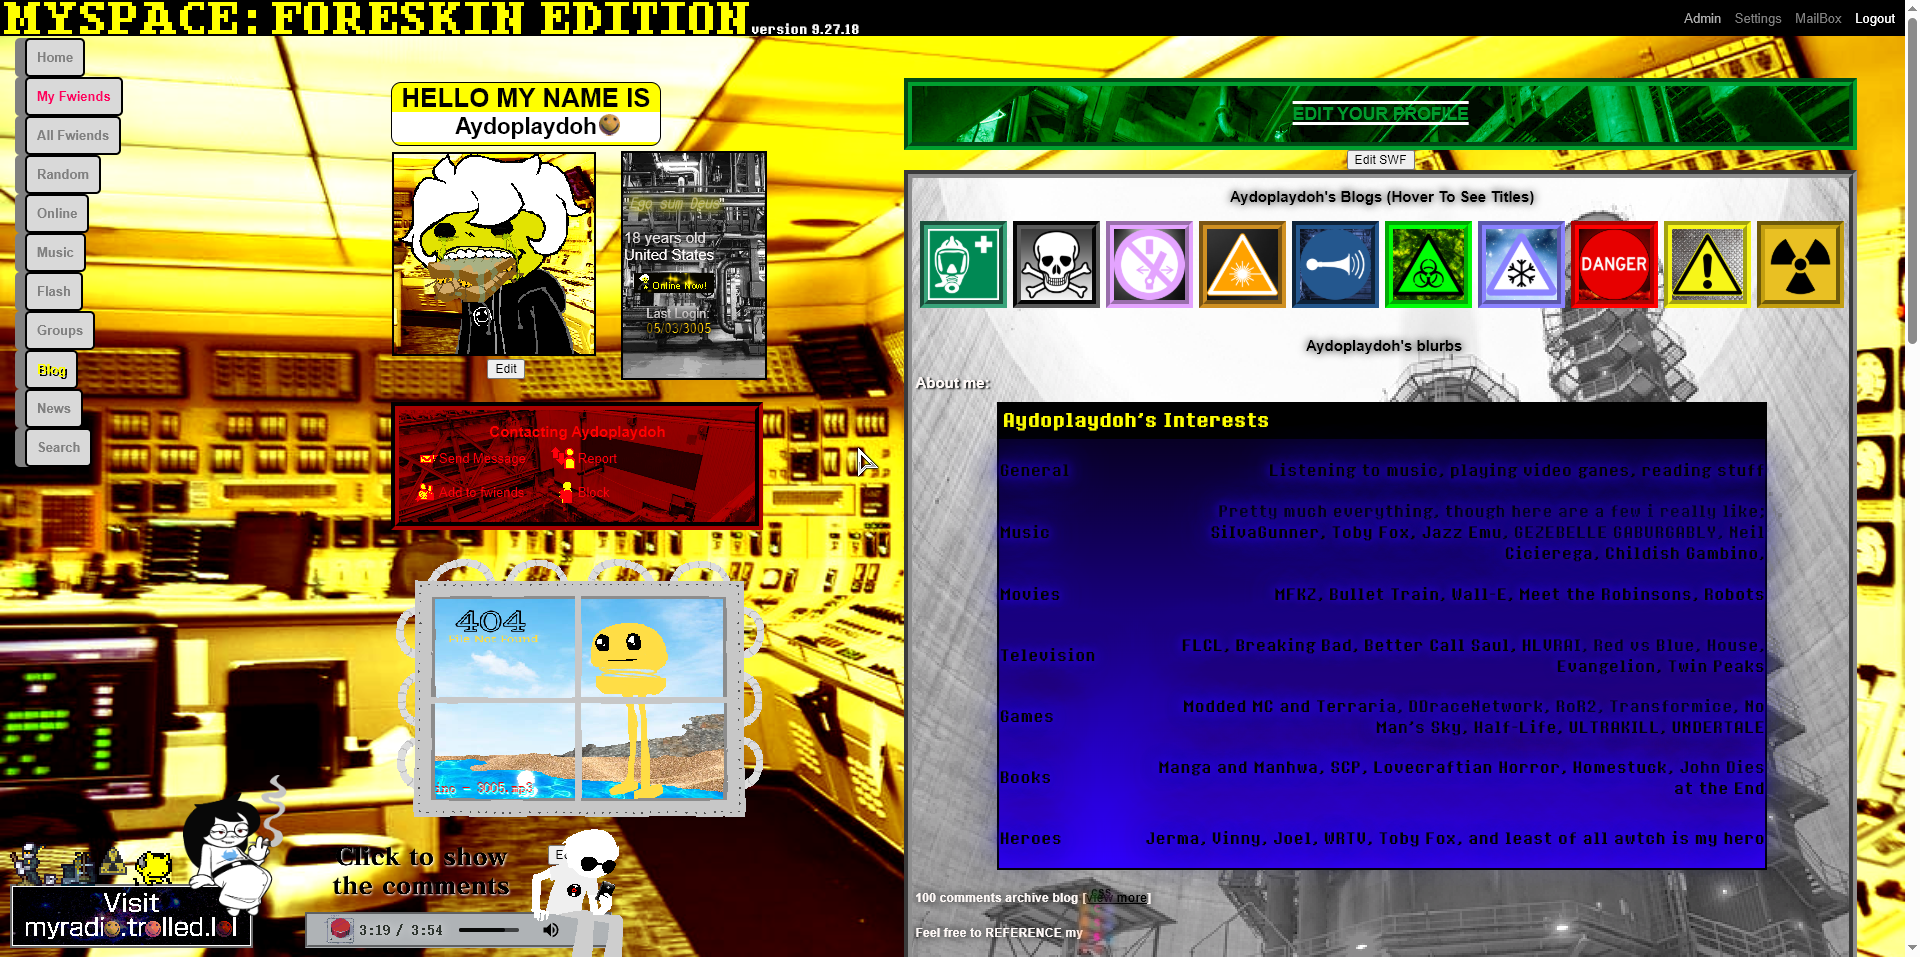Click the white figure wearing sunglasses

pyautogui.click(x=580, y=890)
